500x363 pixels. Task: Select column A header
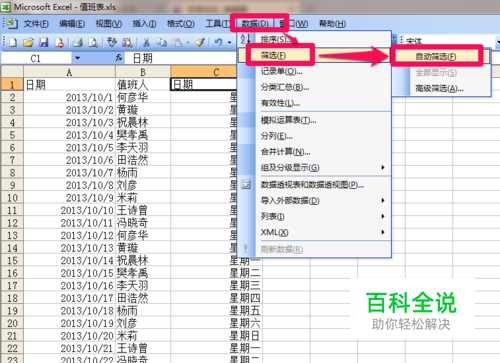coord(69,72)
